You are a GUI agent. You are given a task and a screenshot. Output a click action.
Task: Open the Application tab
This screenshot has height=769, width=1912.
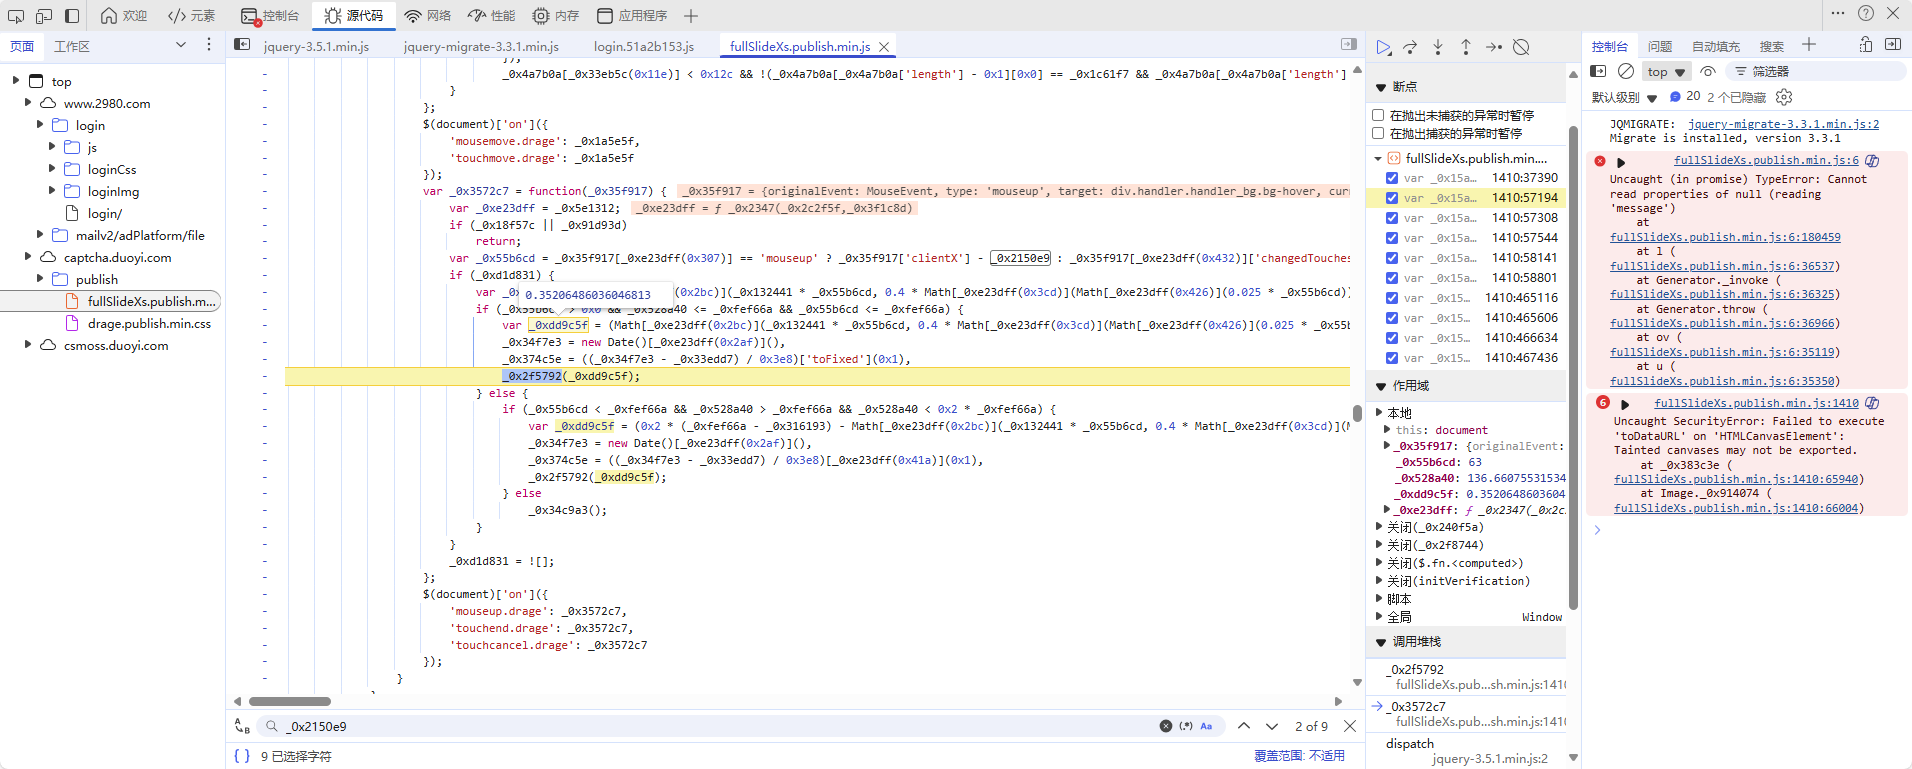click(x=632, y=15)
